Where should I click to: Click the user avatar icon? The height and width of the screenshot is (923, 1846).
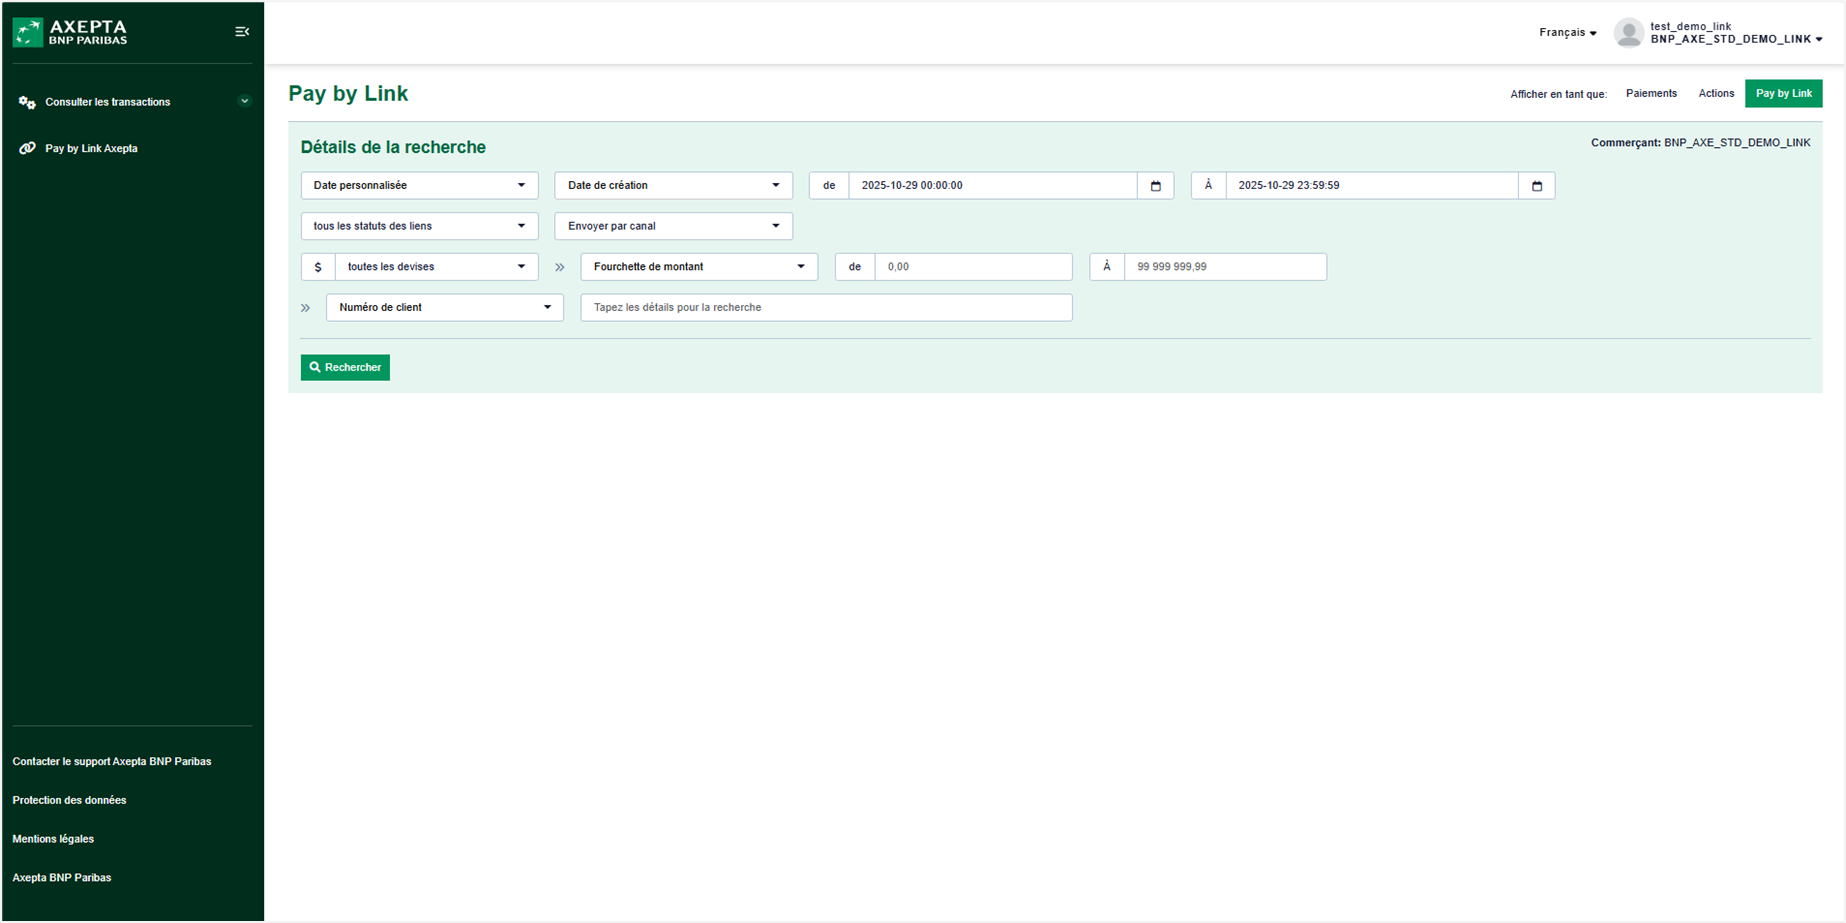click(x=1628, y=33)
